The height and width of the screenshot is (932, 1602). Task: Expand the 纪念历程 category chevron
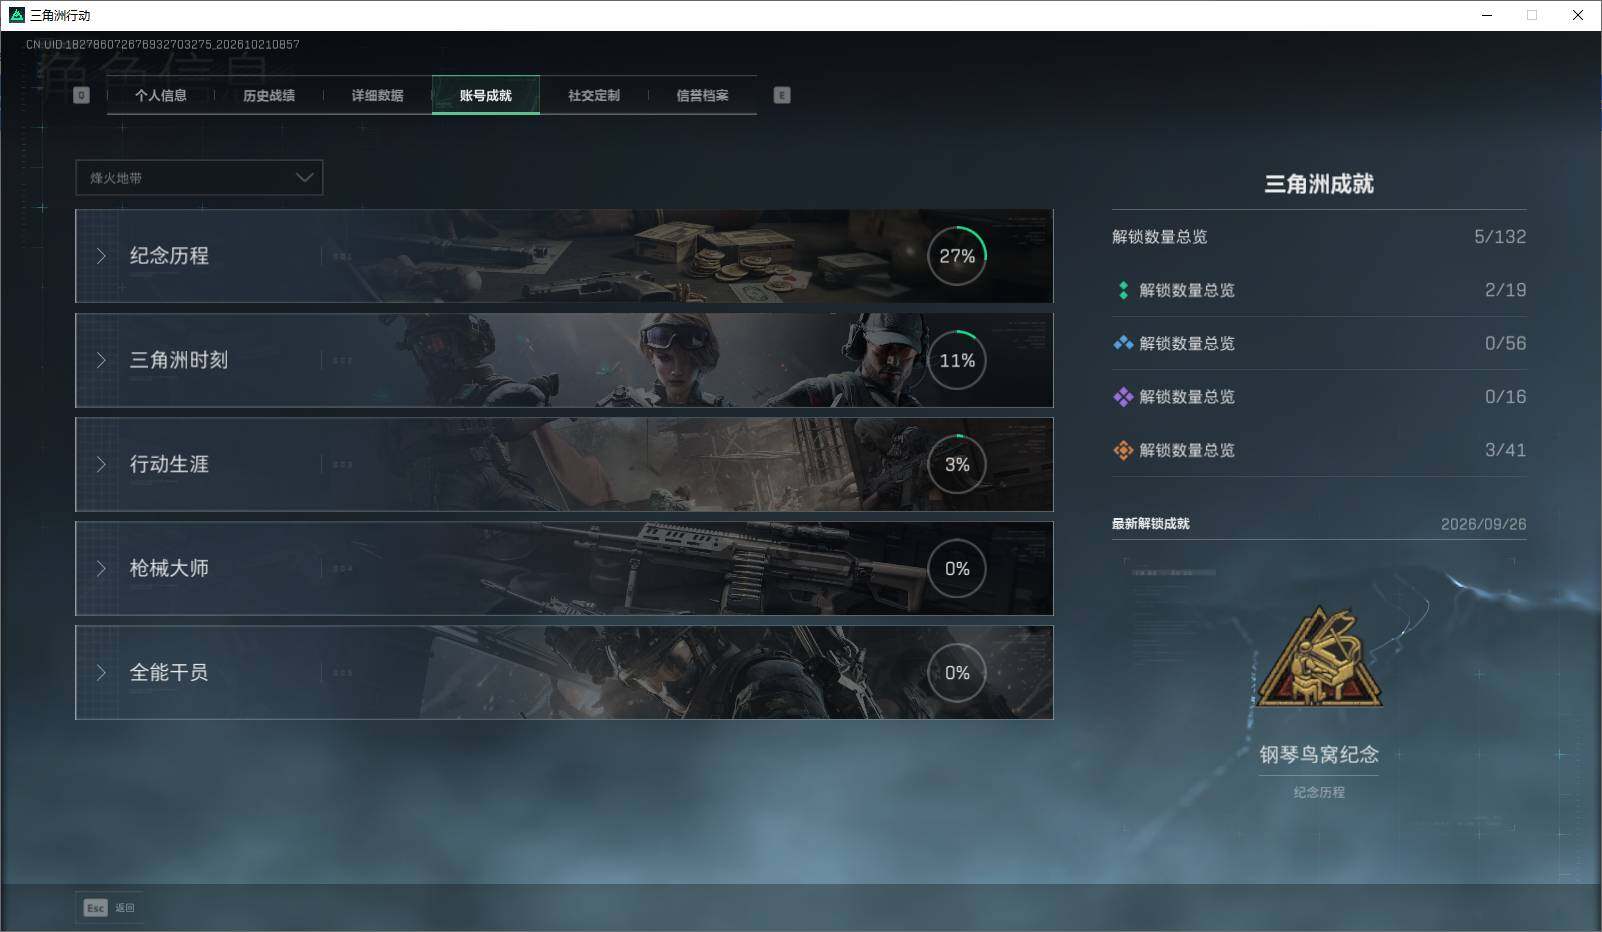point(101,256)
